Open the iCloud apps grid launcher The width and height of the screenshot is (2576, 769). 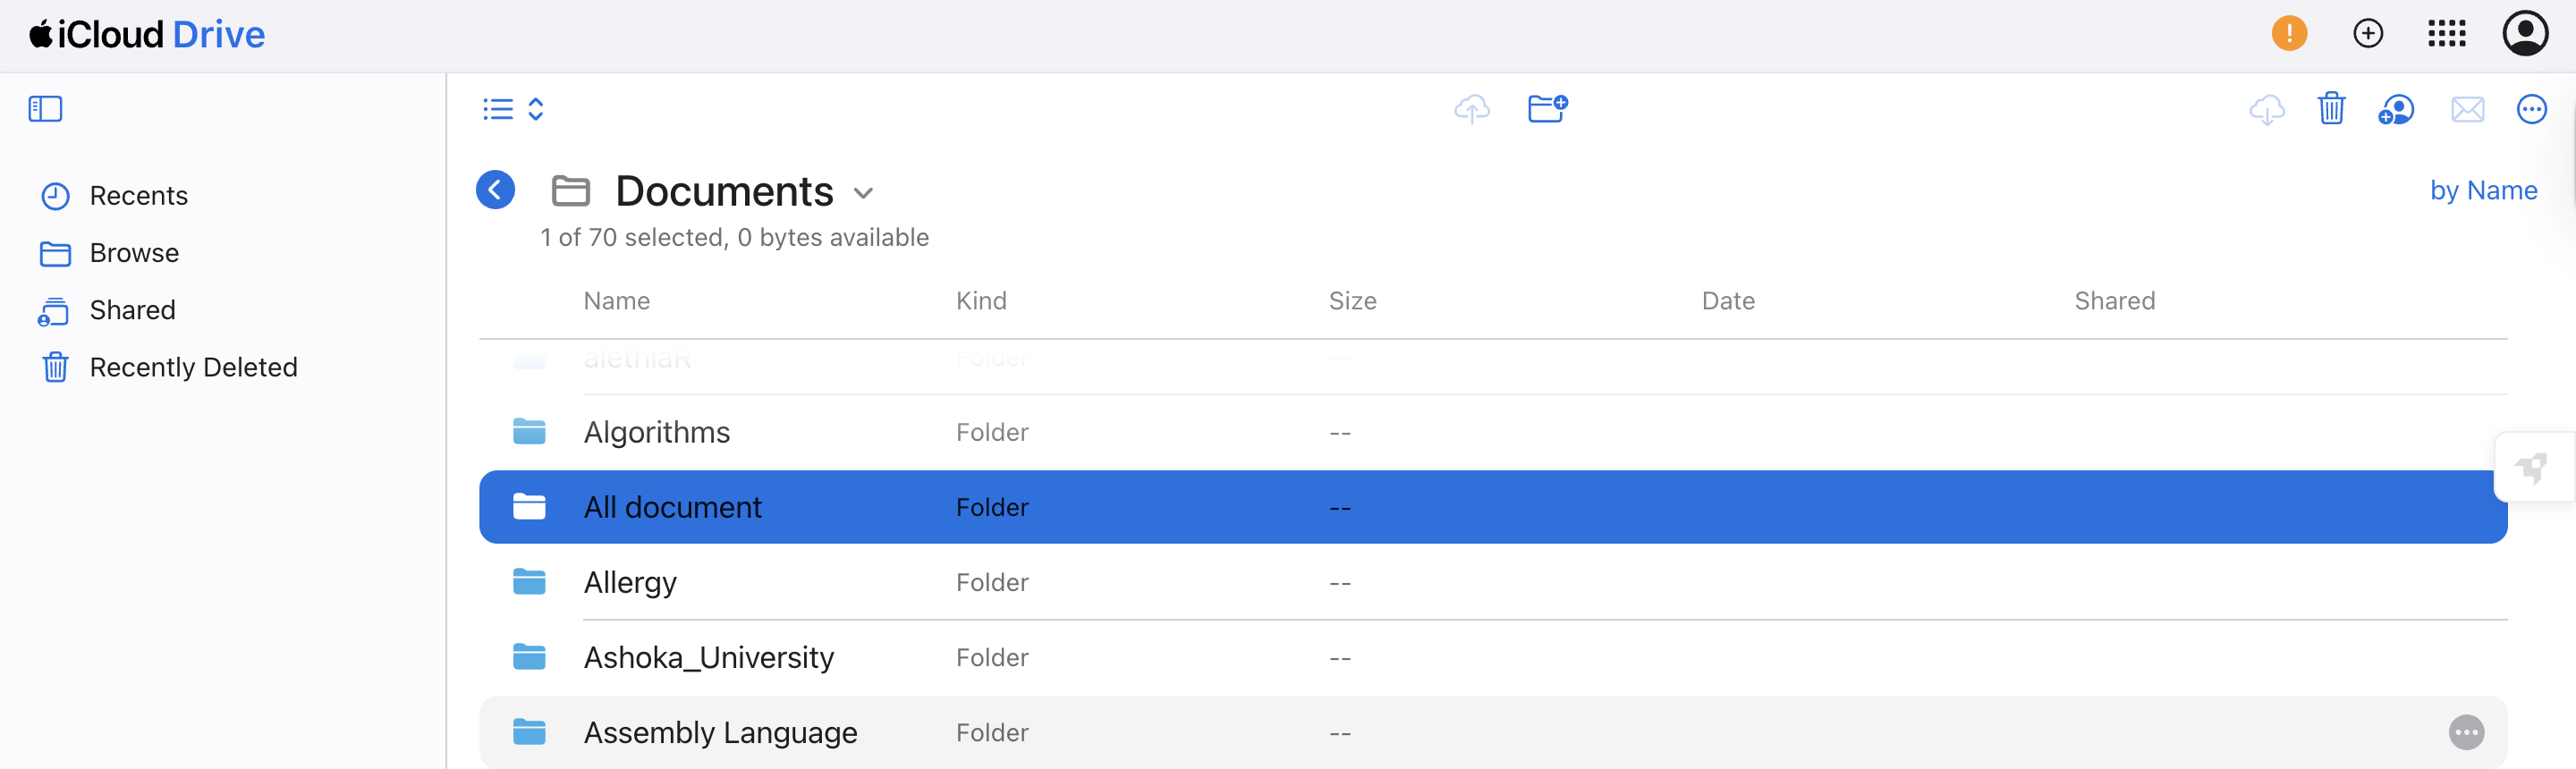click(x=2446, y=33)
